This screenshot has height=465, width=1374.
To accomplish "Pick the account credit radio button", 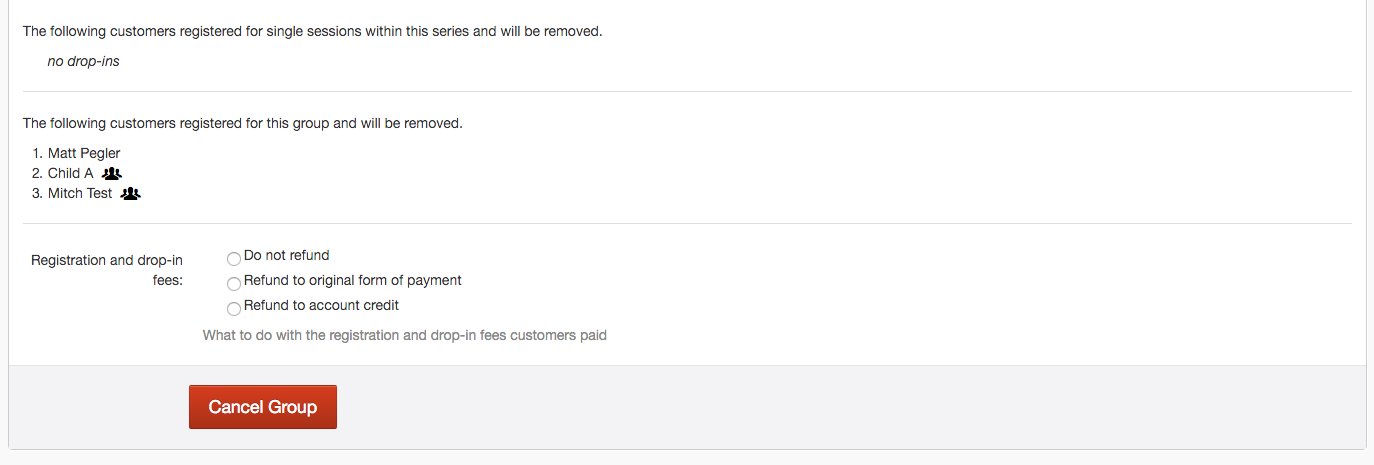I will [x=234, y=309].
